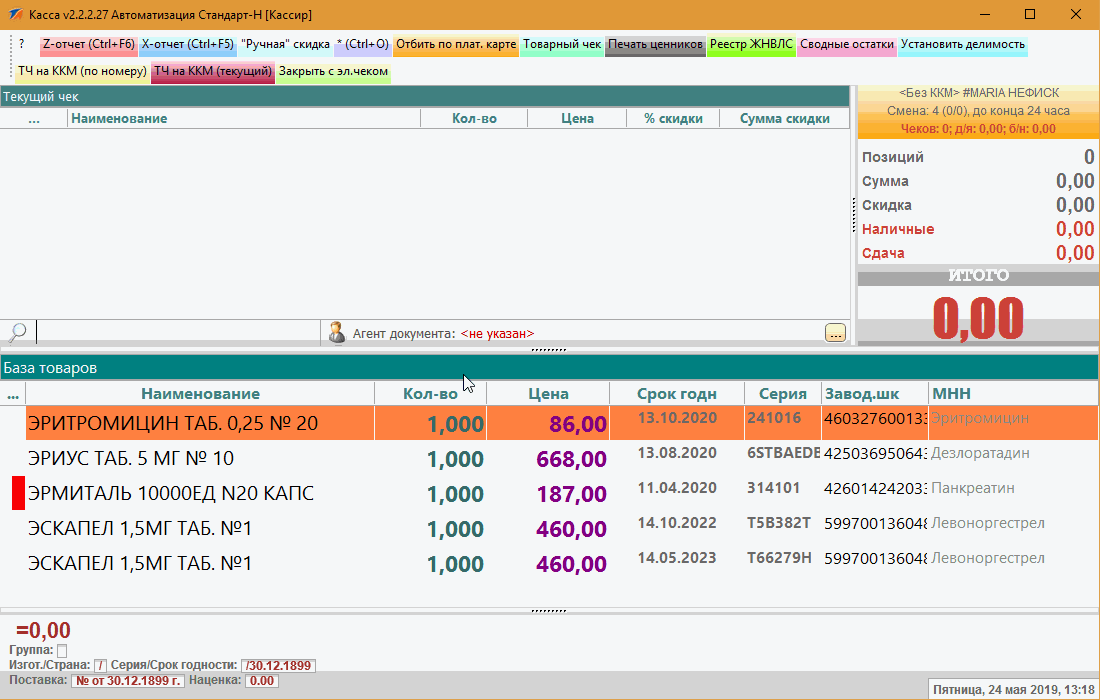The image size is (1100, 700).
Task: Click Печать ценников button
Action: (x=655, y=45)
